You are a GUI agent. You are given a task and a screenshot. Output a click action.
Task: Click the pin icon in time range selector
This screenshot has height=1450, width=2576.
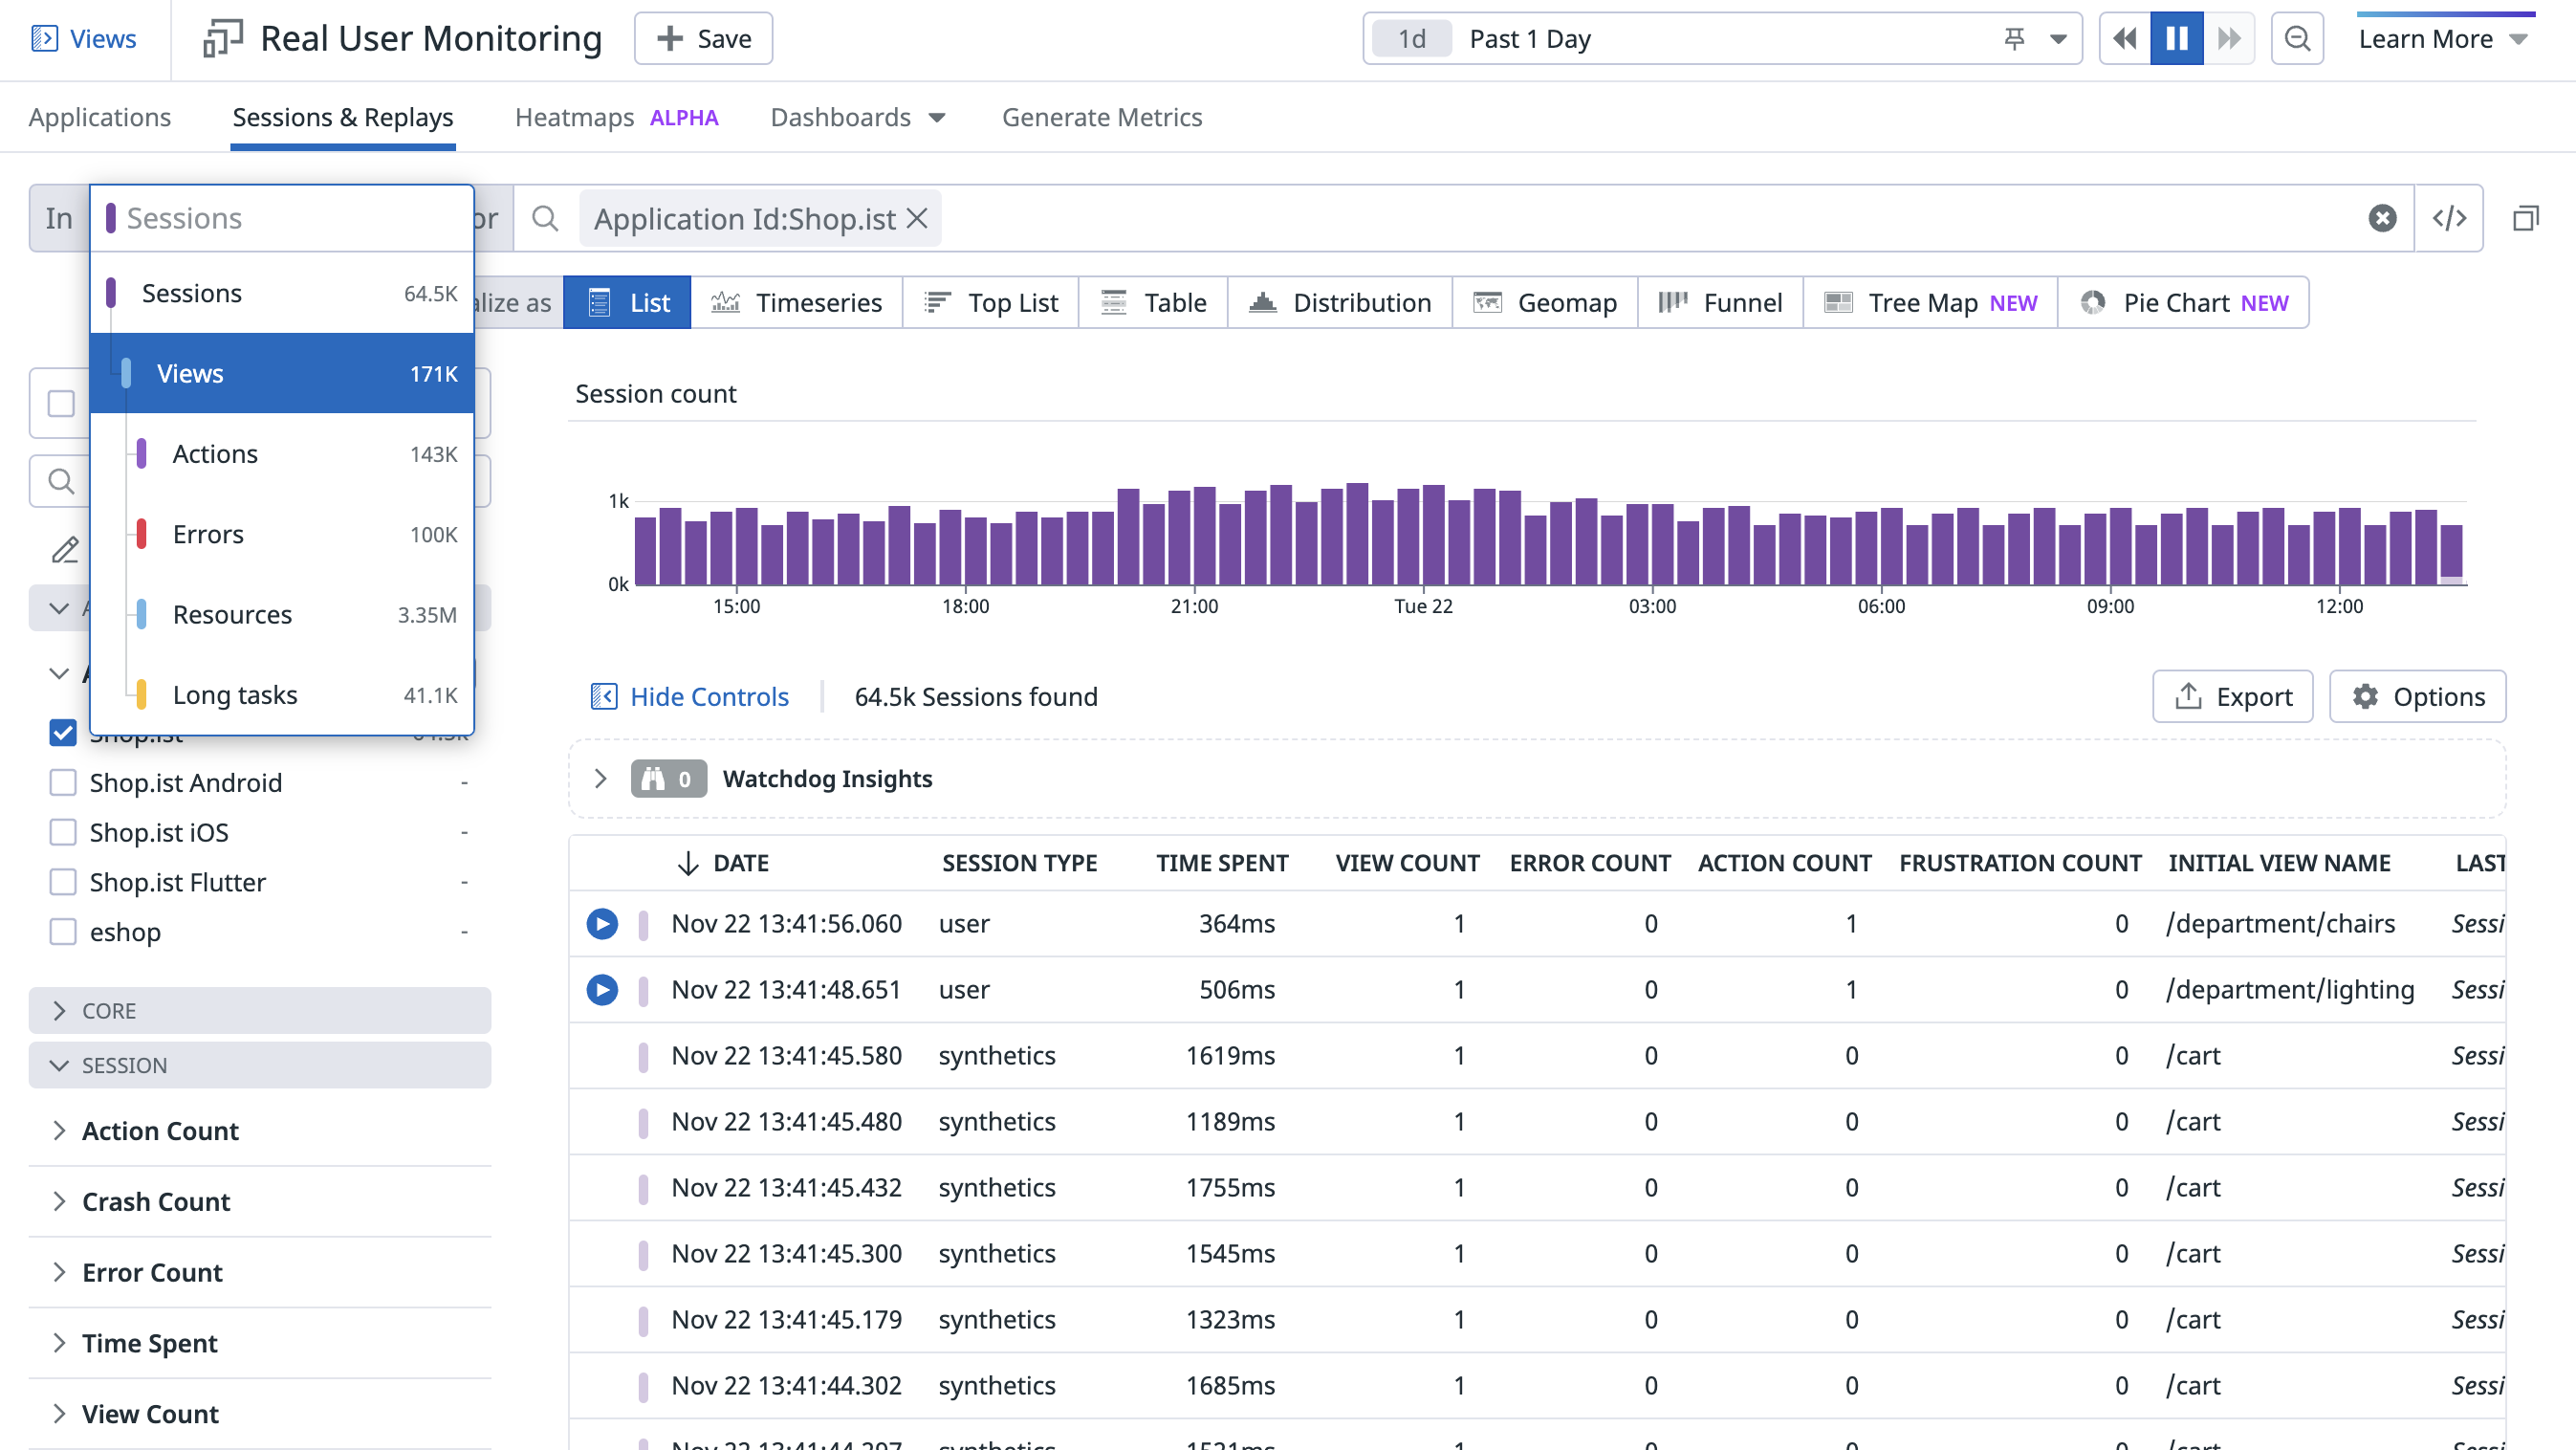[2014, 39]
